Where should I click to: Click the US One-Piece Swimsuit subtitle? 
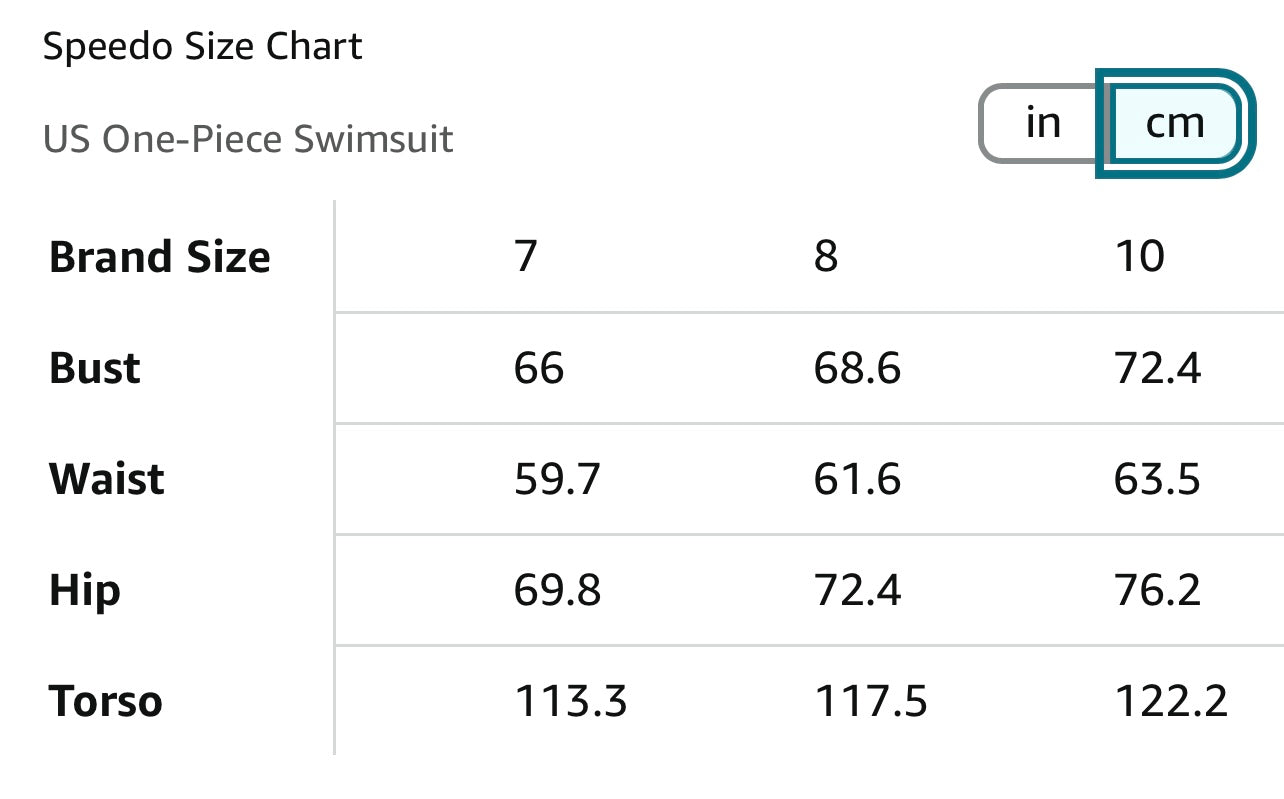click(248, 139)
